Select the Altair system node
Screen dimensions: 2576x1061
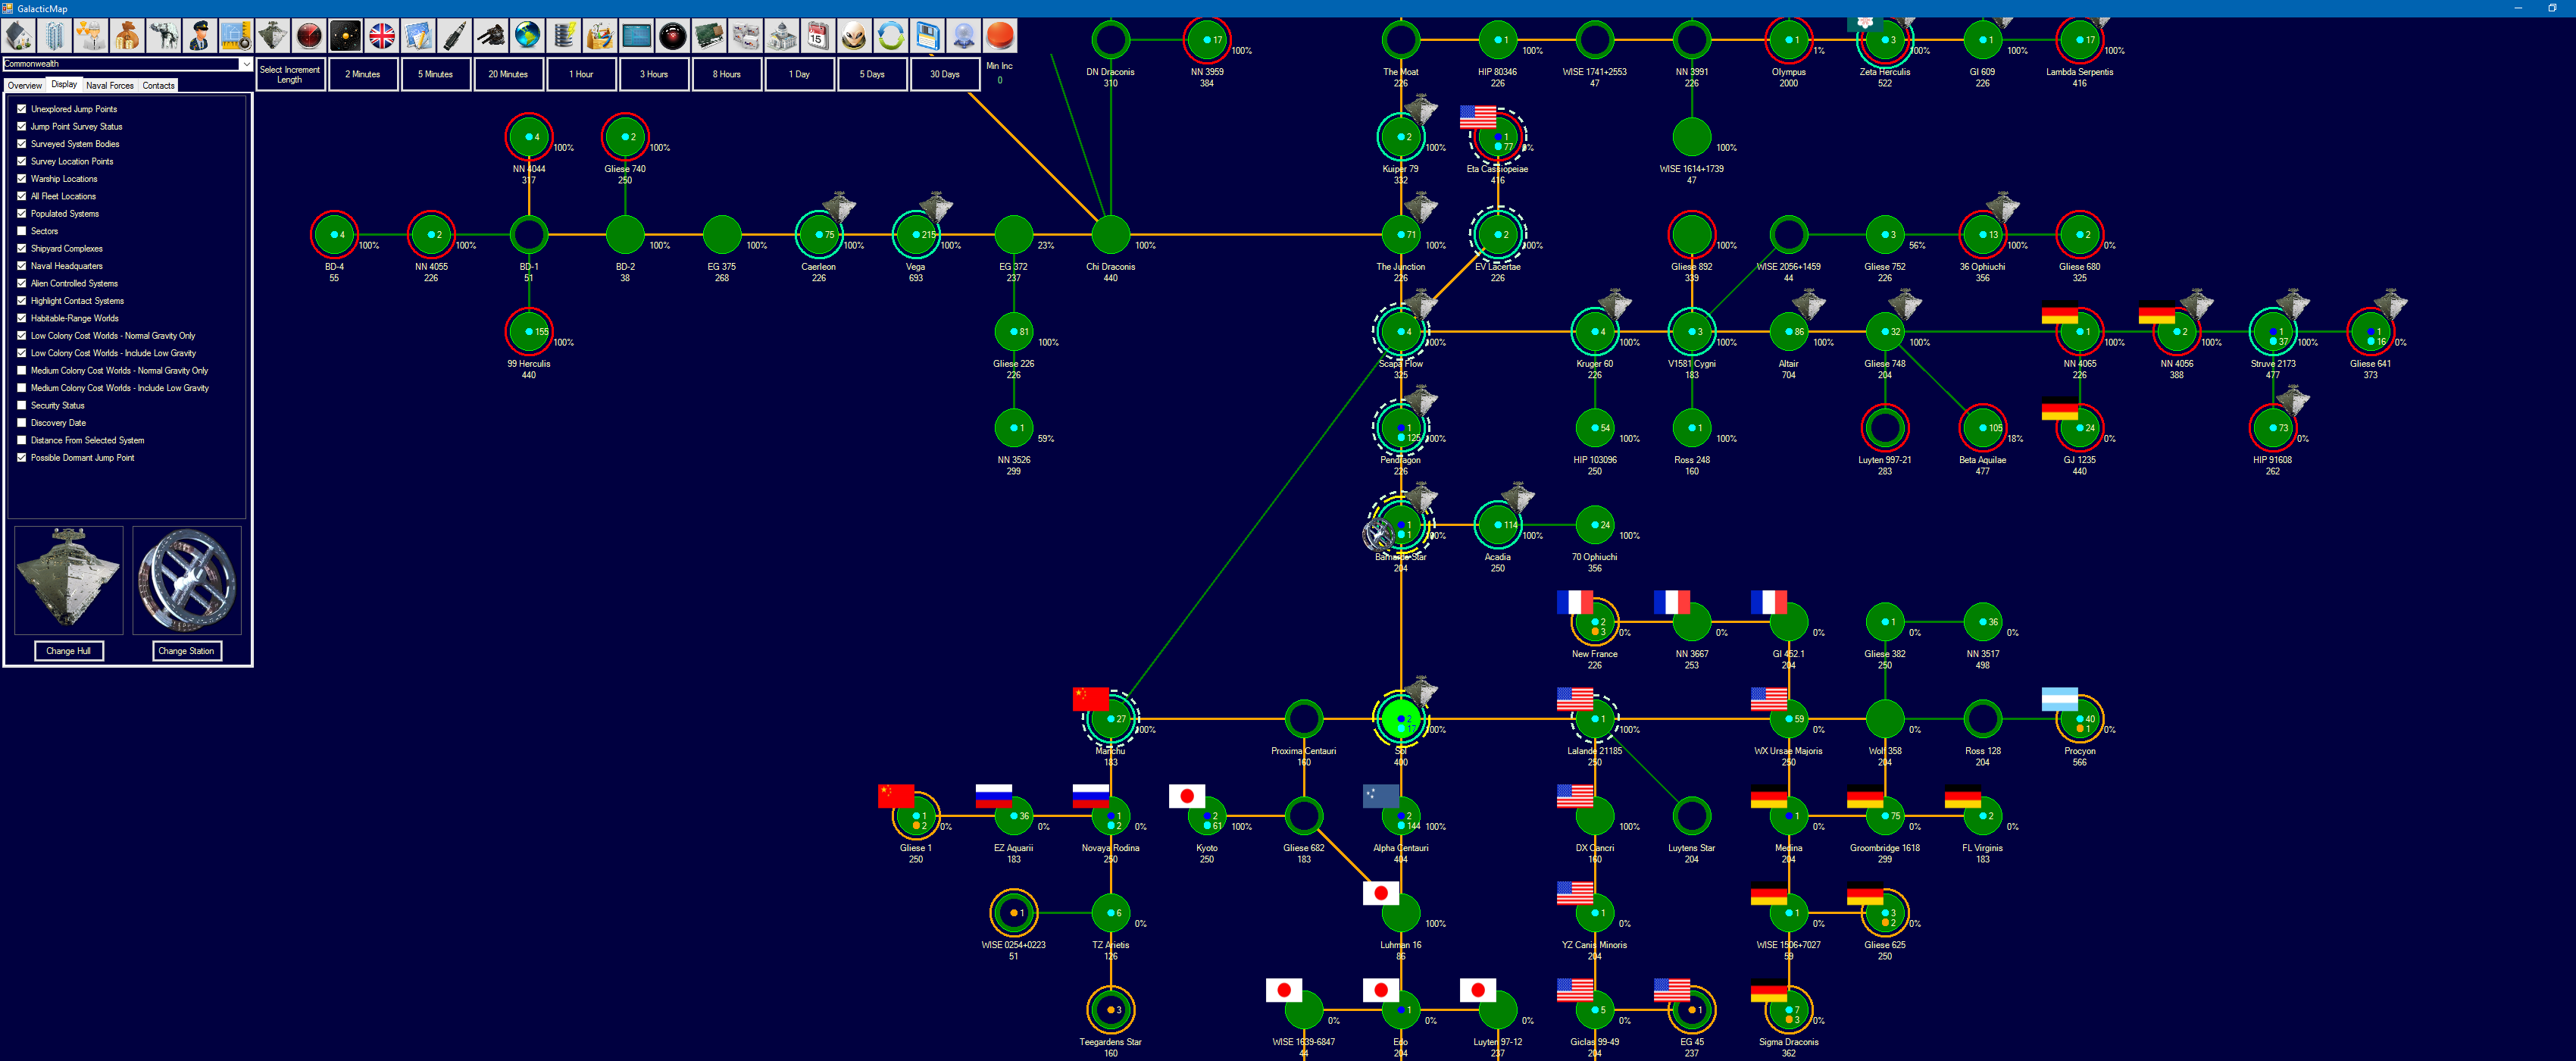pyautogui.click(x=1788, y=332)
